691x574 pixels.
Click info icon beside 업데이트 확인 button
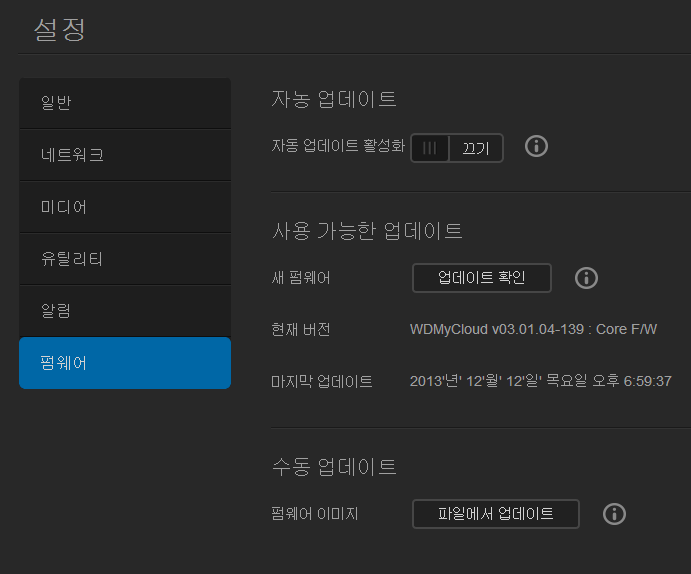coord(586,278)
